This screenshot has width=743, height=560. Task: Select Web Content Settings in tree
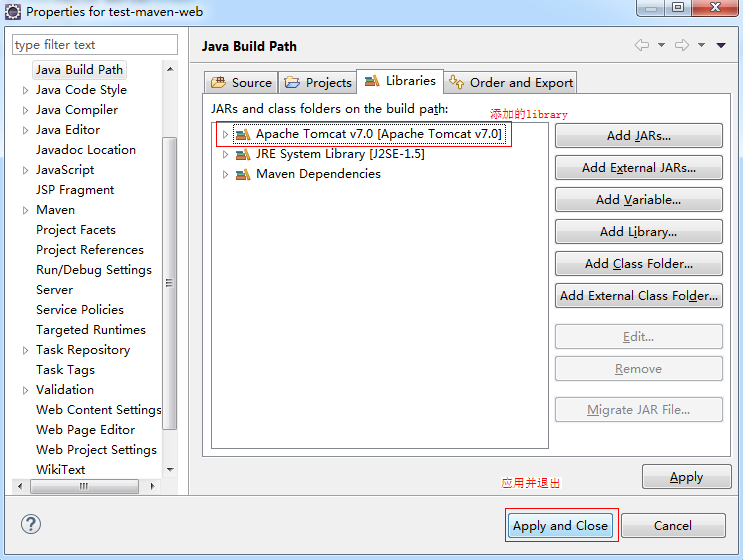click(99, 410)
